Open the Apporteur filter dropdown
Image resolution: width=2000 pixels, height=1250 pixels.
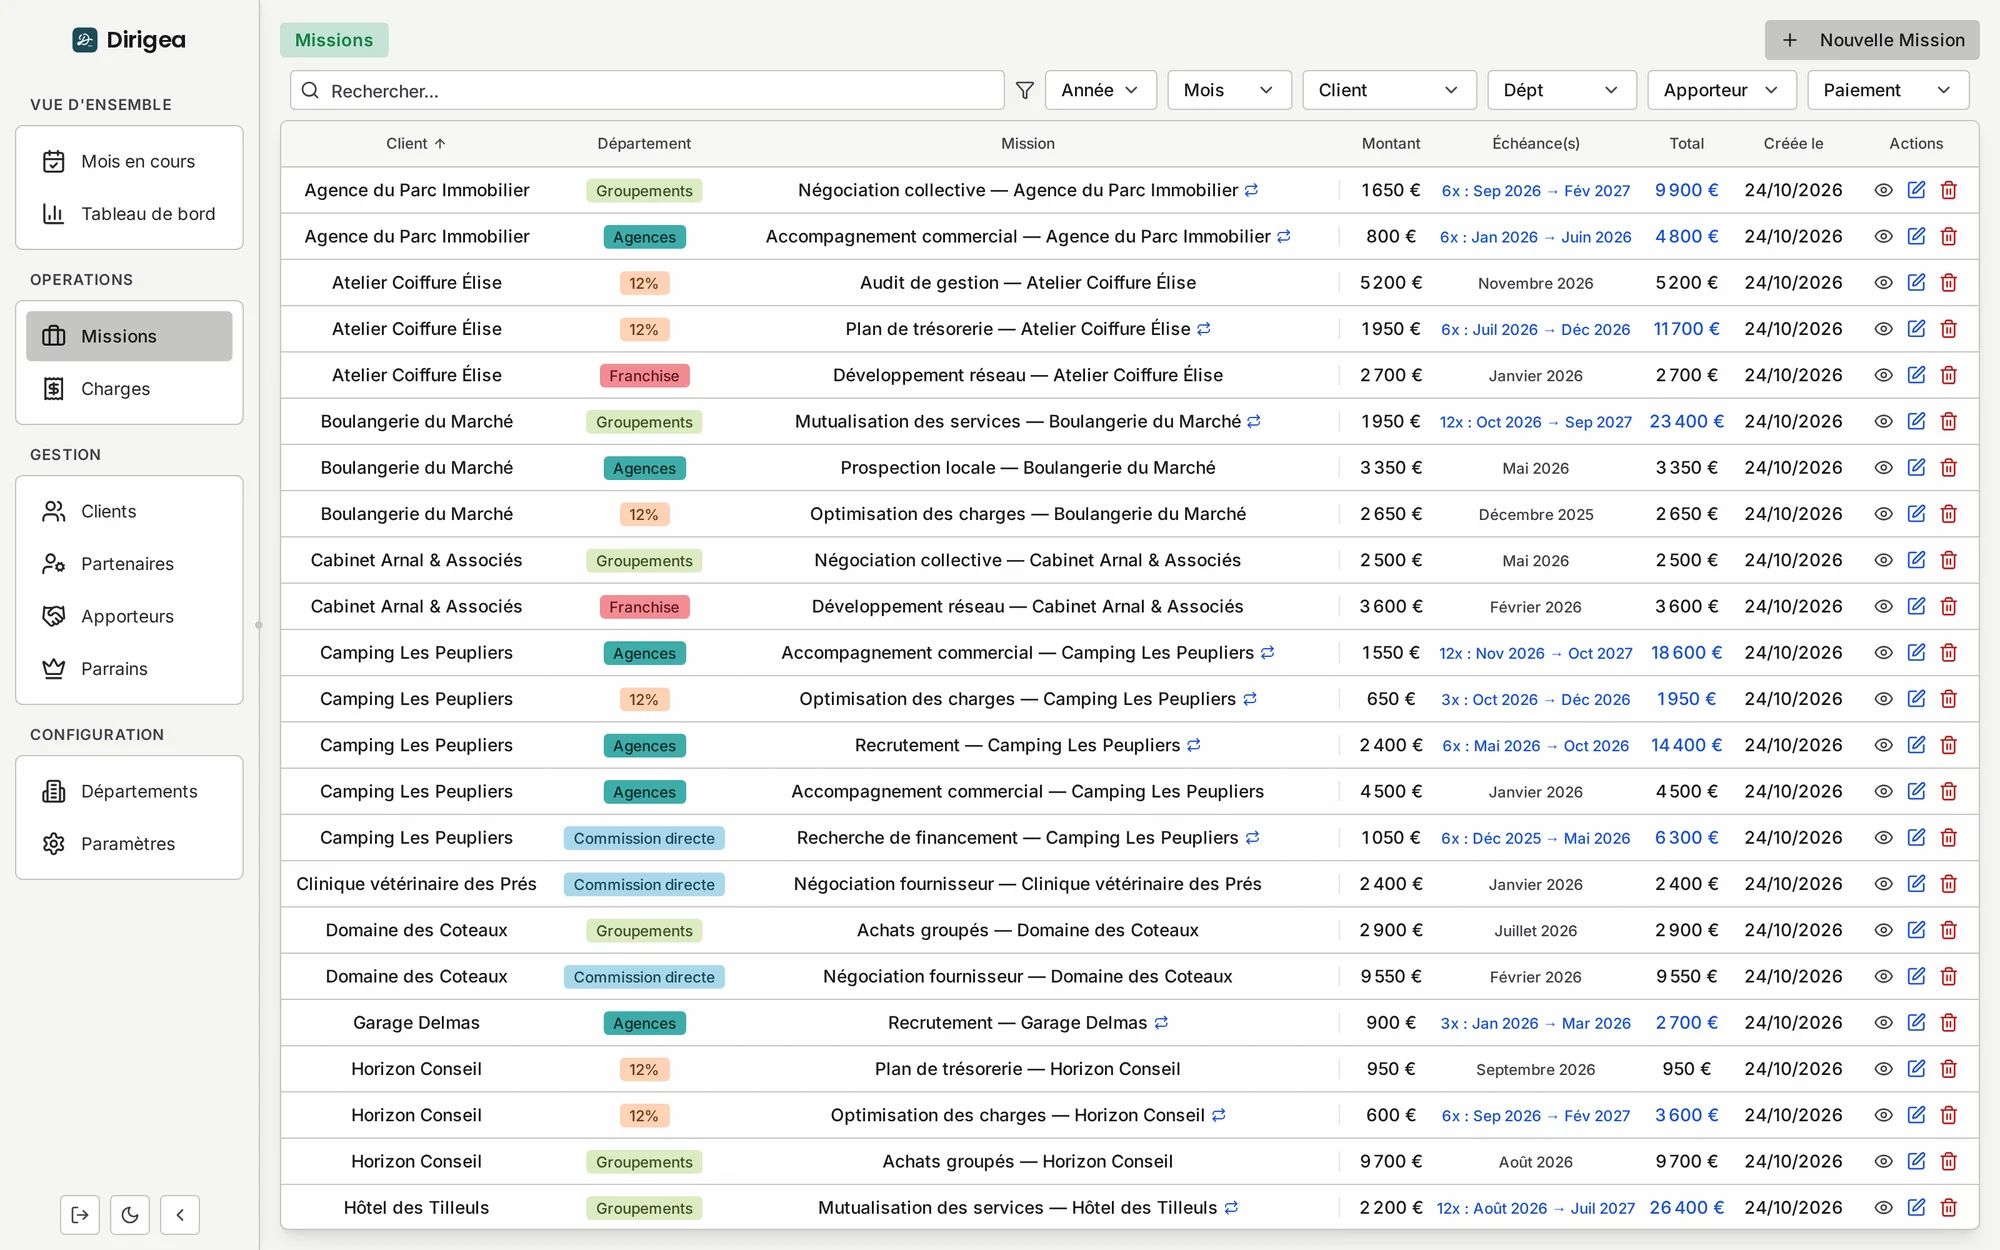click(1721, 90)
